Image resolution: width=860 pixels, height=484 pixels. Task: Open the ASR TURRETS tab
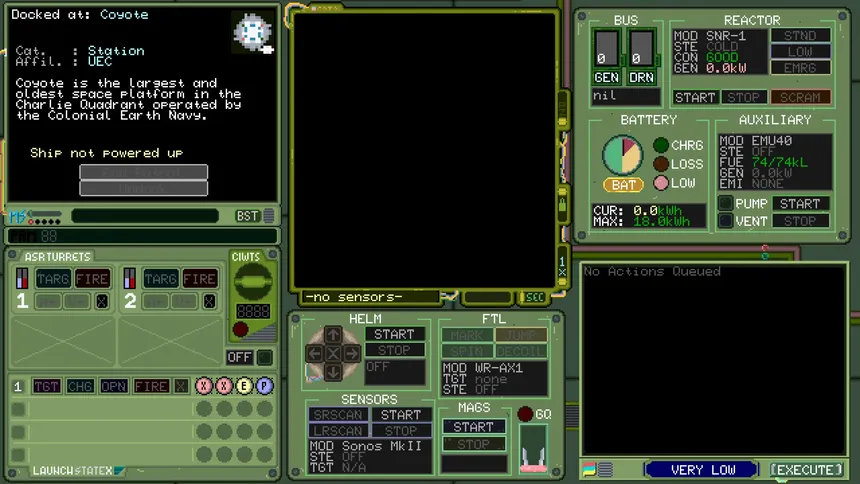click(57, 257)
